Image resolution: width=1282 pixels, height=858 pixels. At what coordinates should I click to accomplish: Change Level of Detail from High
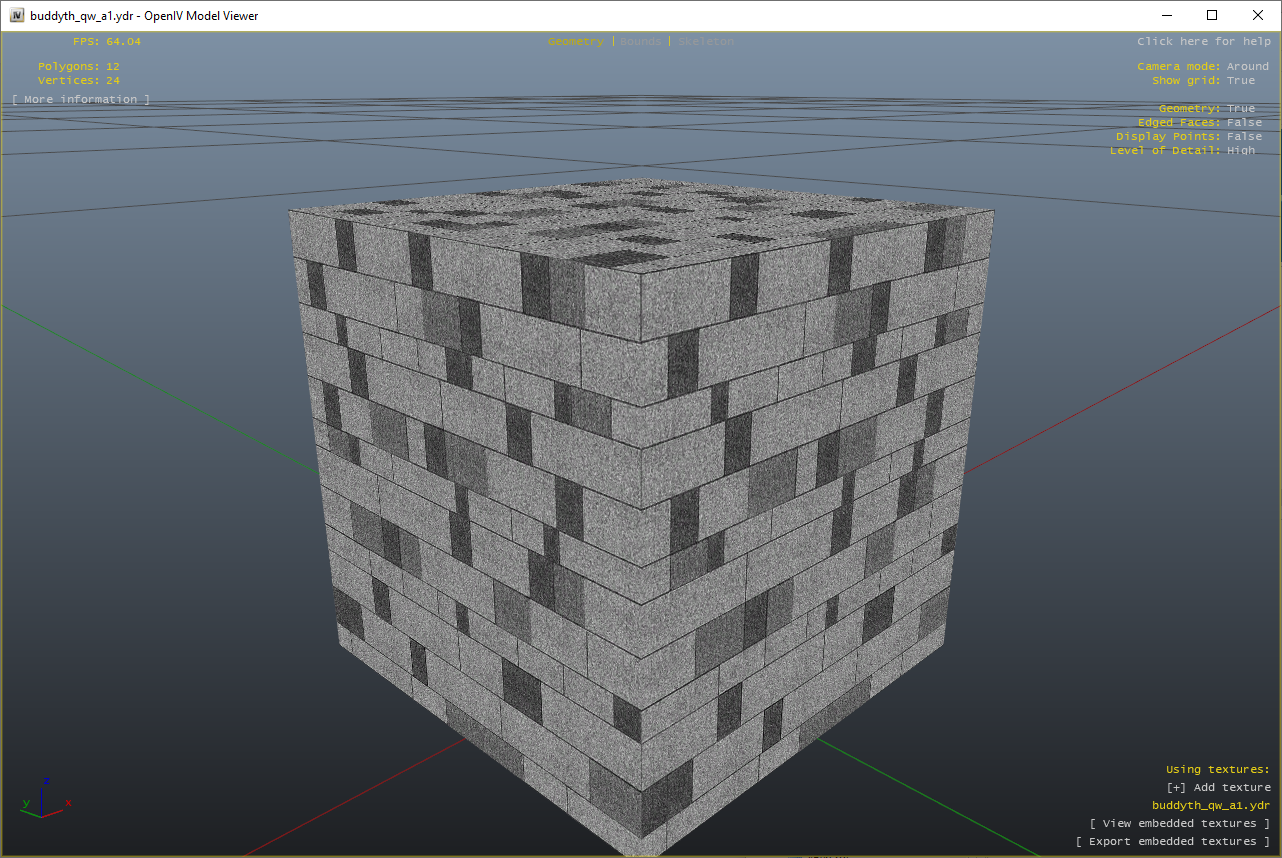(x=1182, y=151)
